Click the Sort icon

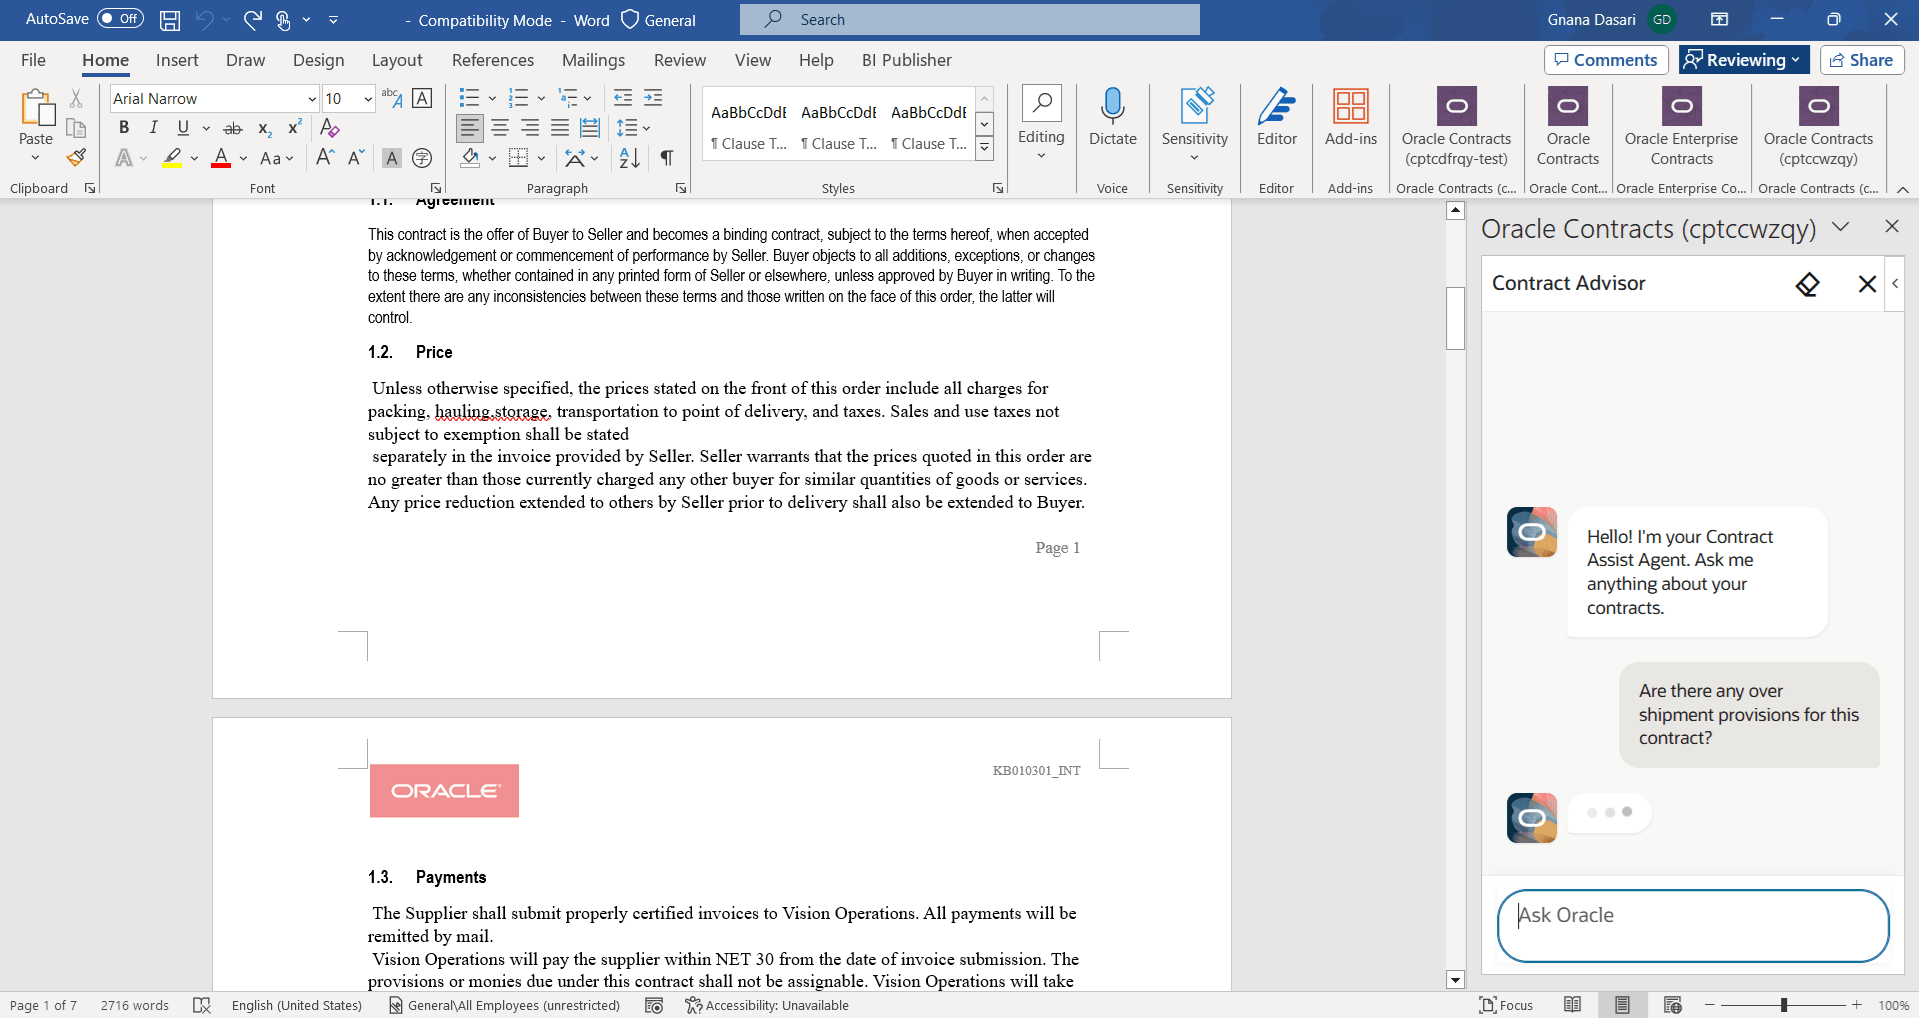(x=629, y=158)
